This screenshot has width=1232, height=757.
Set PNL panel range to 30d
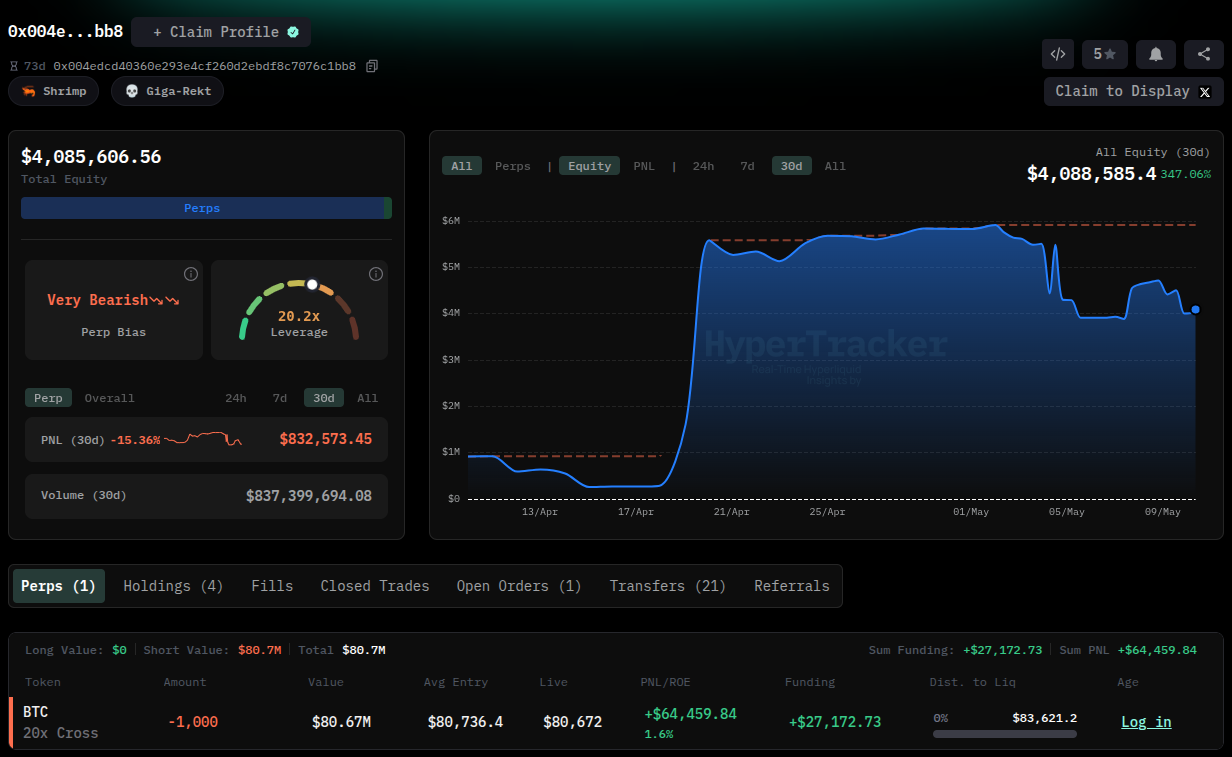pos(324,398)
